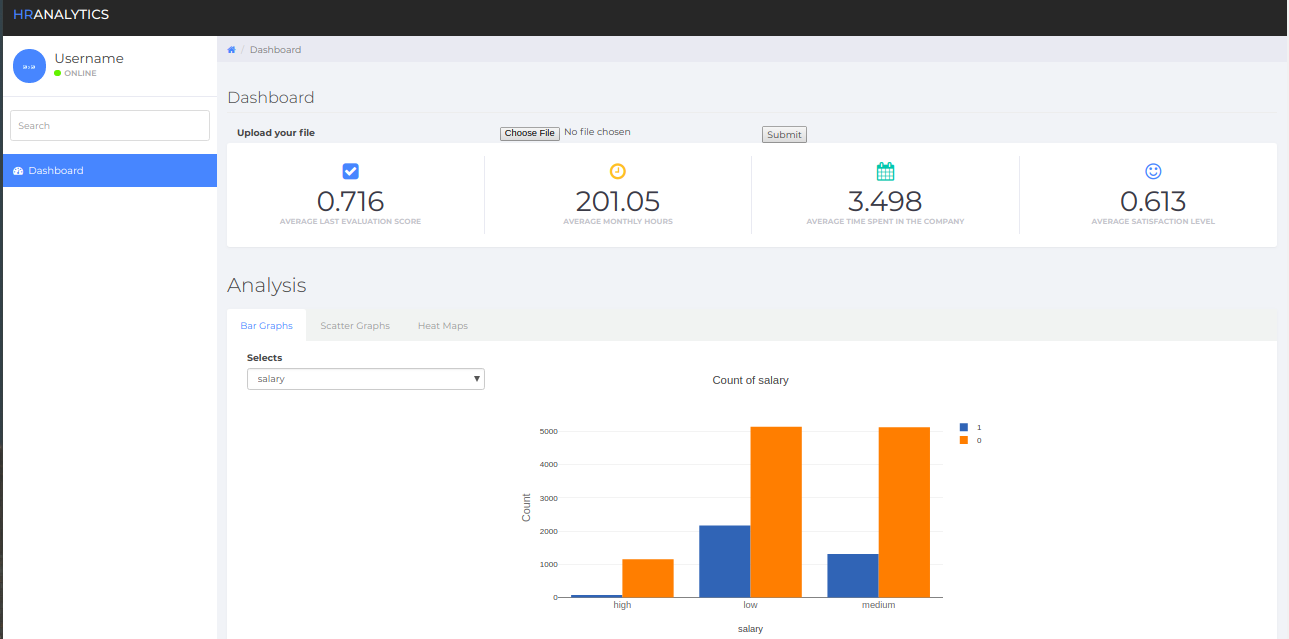Click the 'Upload your file' label
This screenshot has width=1289, height=639.
point(276,133)
